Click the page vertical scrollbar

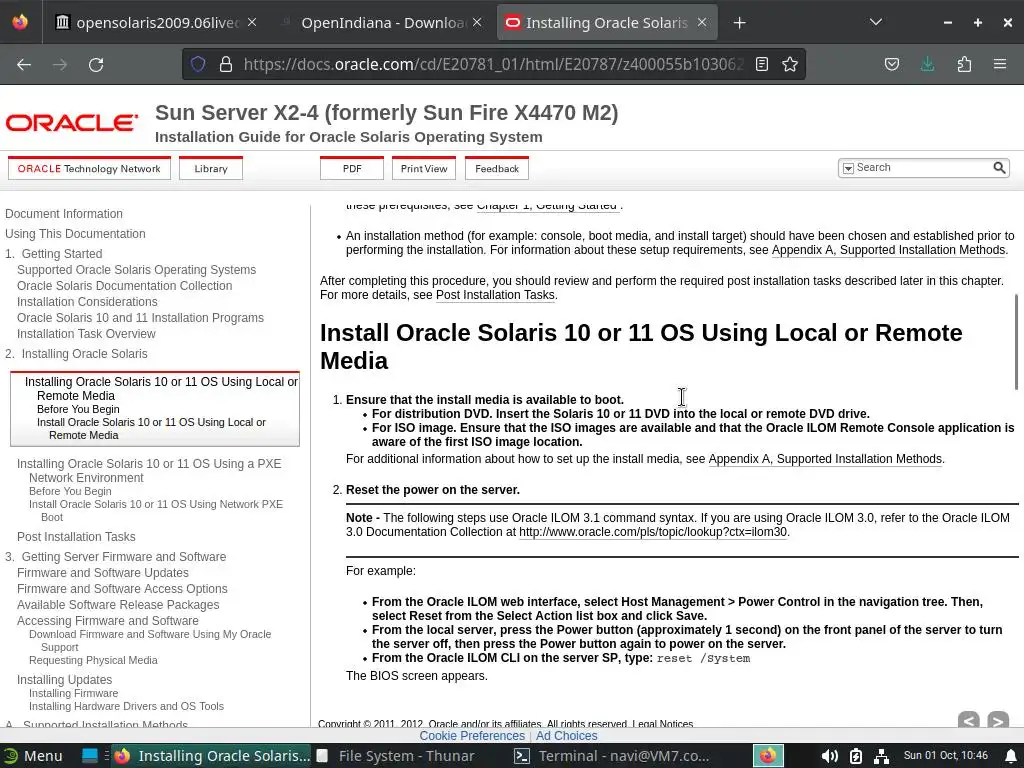tap(1018, 341)
